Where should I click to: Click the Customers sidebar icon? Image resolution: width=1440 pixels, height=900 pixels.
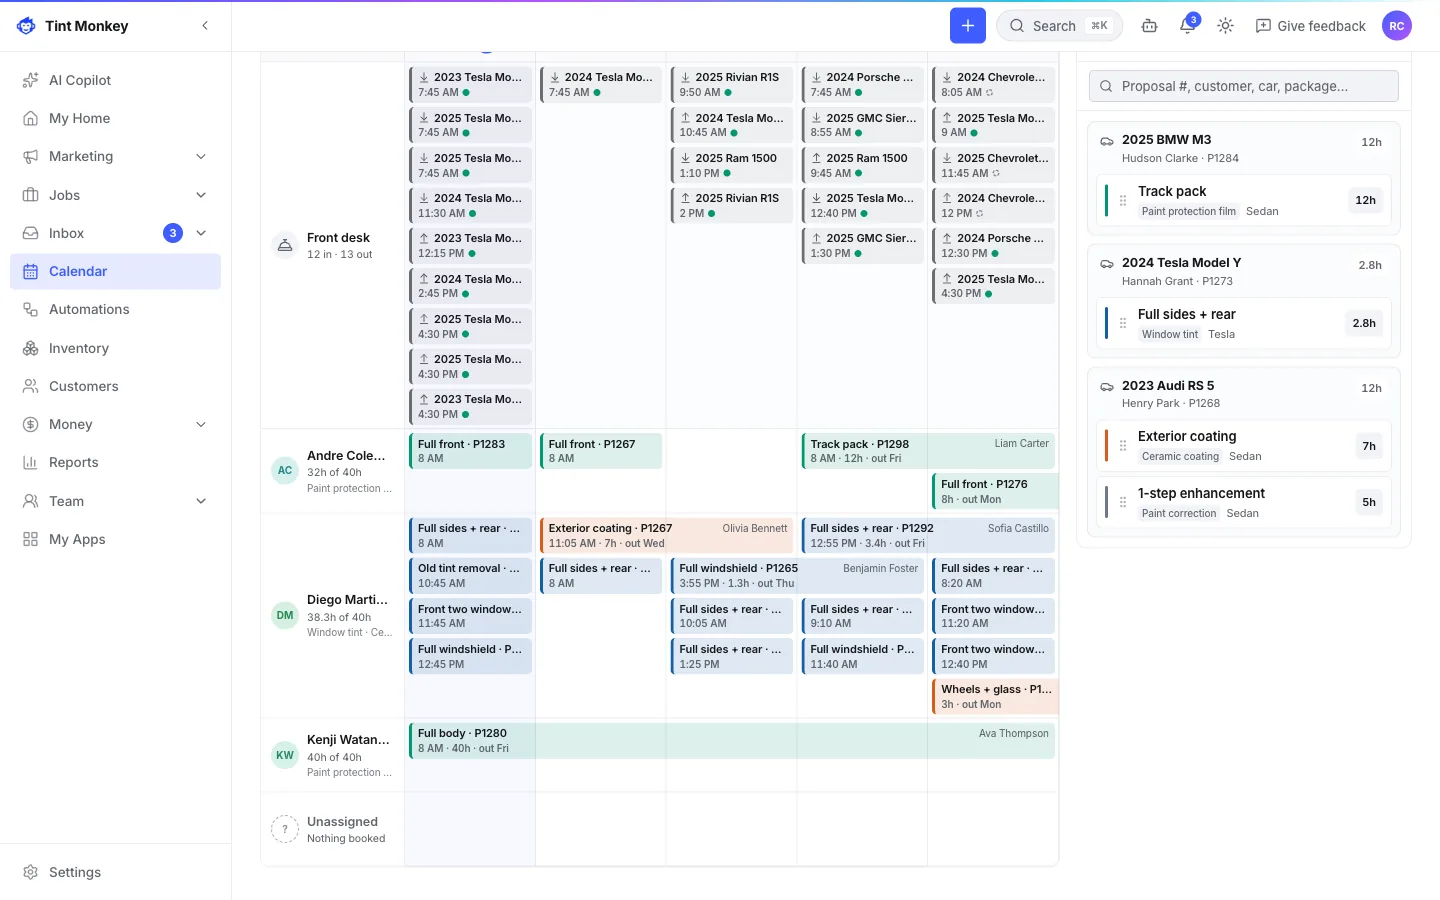[x=30, y=386]
